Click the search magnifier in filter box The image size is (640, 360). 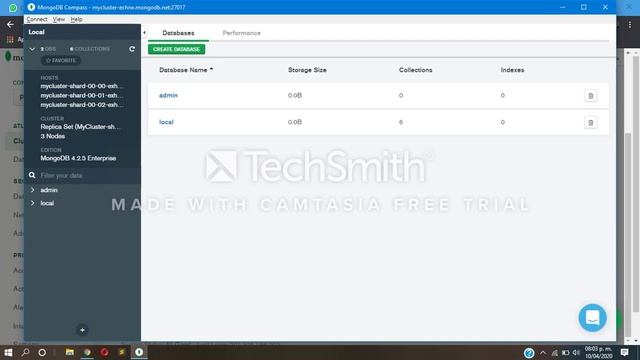tap(32, 176)
